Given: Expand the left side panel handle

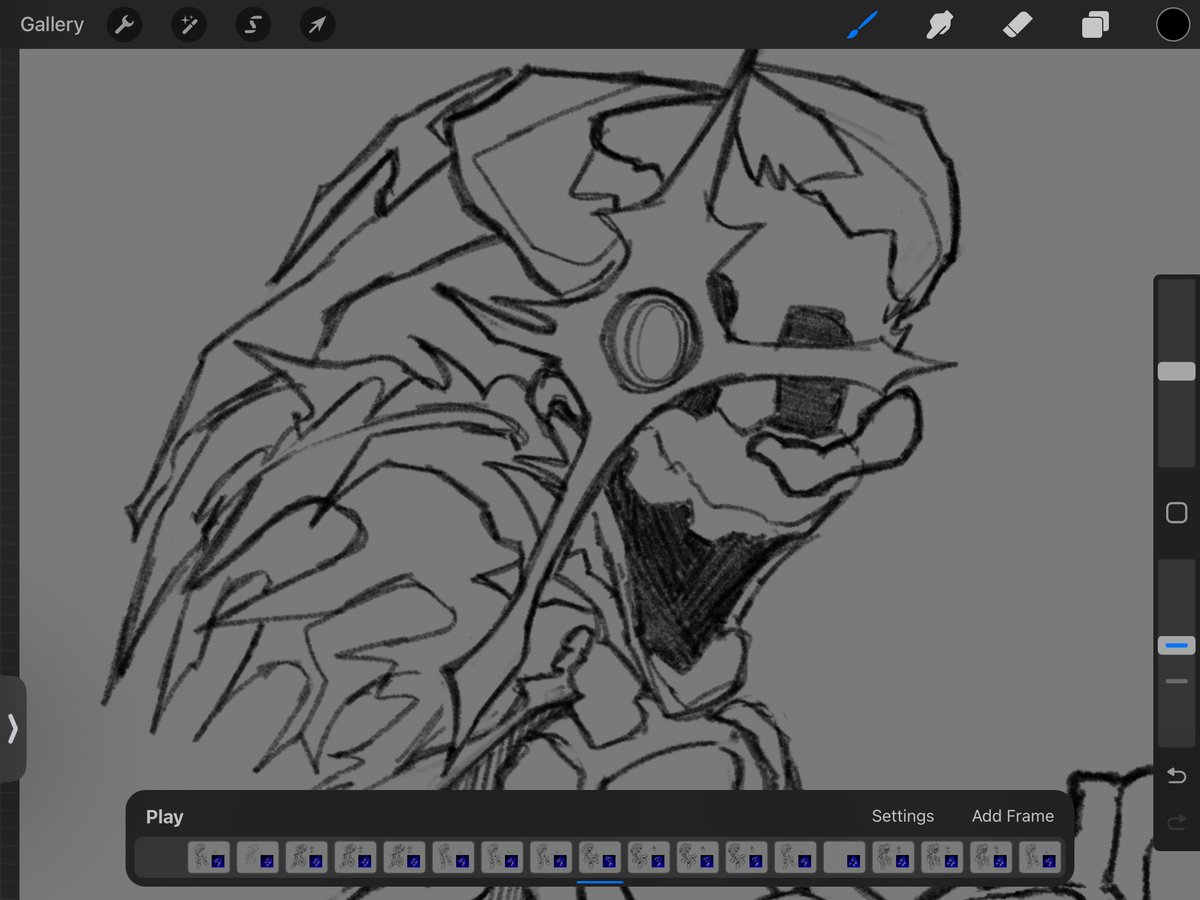Looking at the screenshot, I should (12, 728).
